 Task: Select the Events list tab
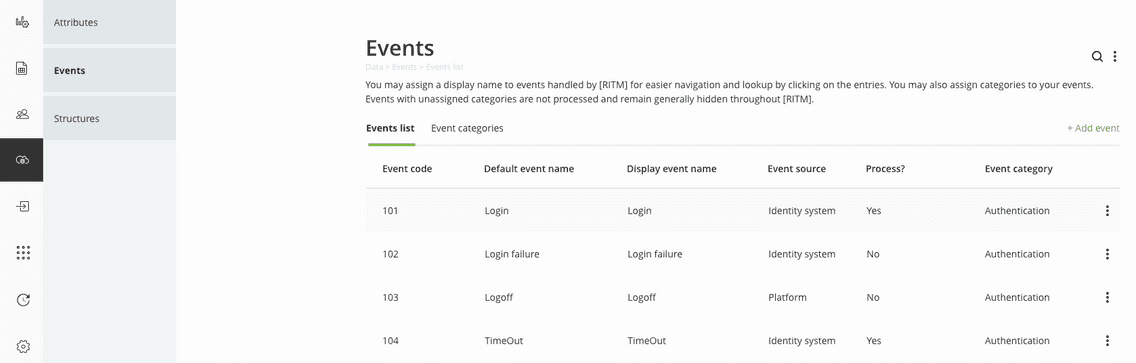click(x=390, y=128)
